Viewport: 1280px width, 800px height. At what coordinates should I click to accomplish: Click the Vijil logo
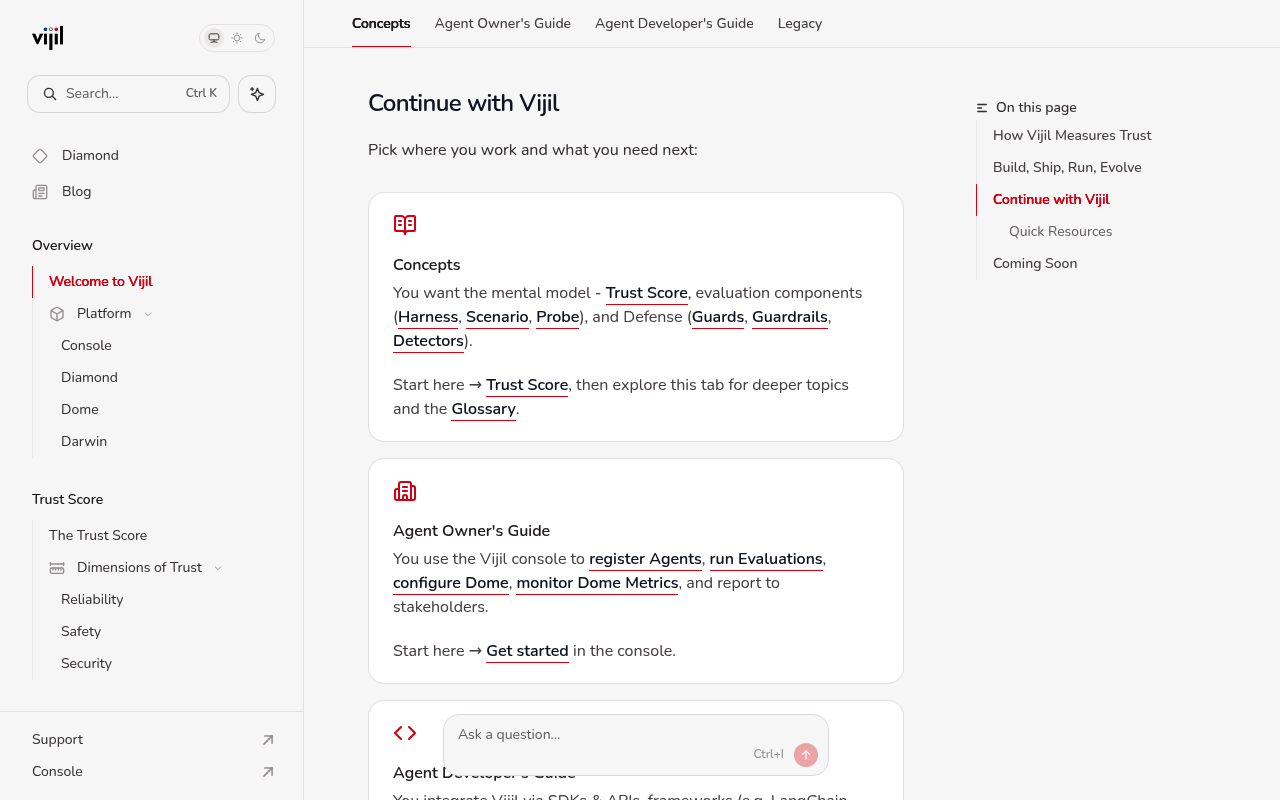pyautogui.click(x=47, y=38)
